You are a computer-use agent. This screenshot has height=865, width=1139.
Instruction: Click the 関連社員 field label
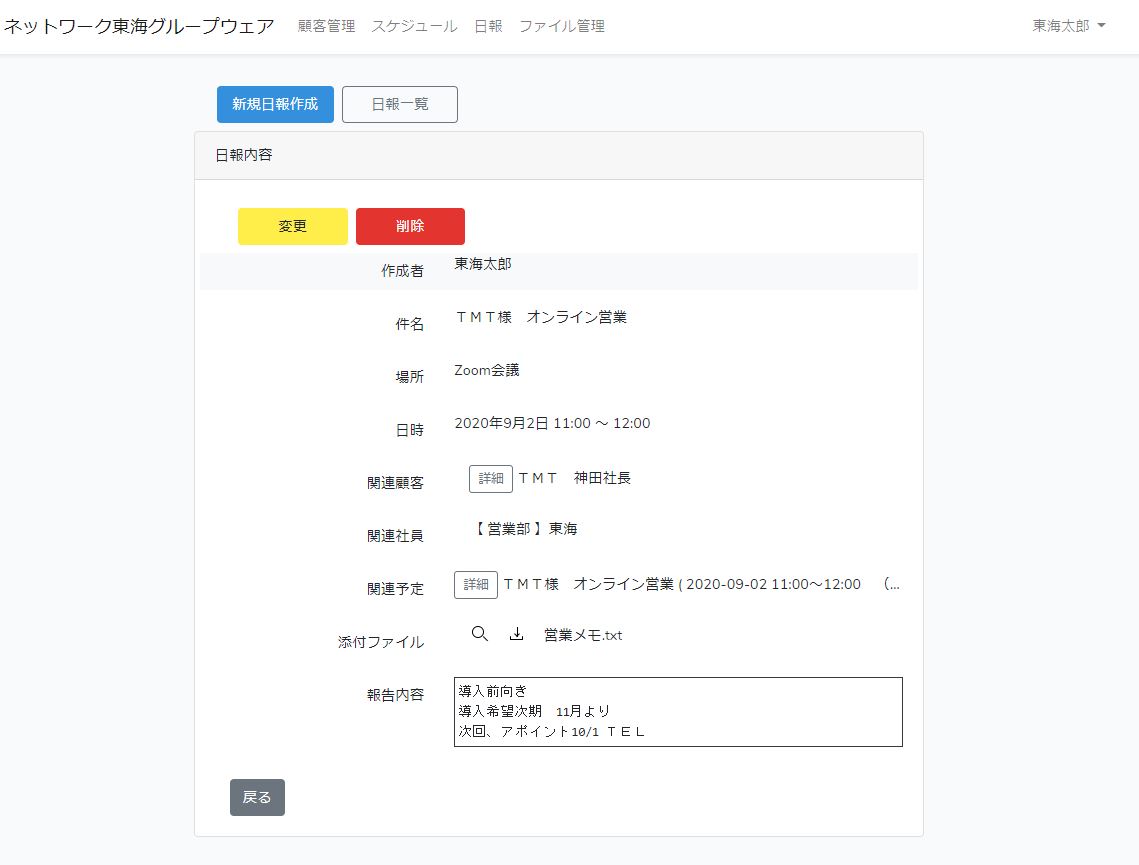click(395, 536)
